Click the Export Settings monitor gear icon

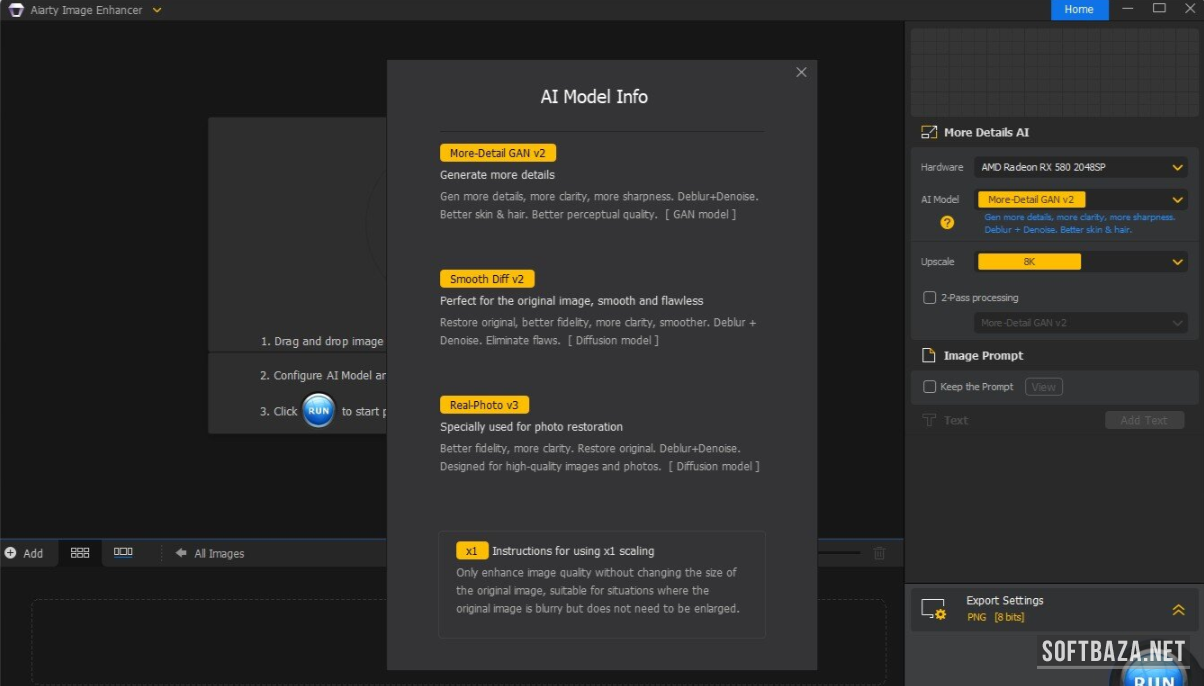[x=933, y=609]
